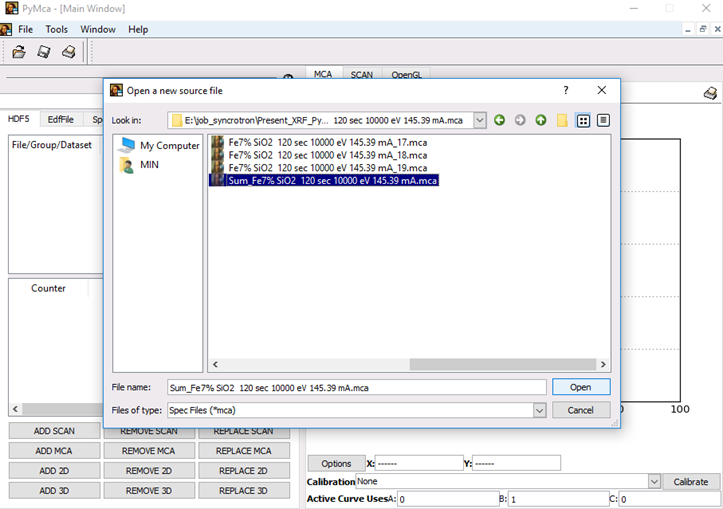Open the File menu
This screenshot has width=723, height=509.
(x=25, y=30)
